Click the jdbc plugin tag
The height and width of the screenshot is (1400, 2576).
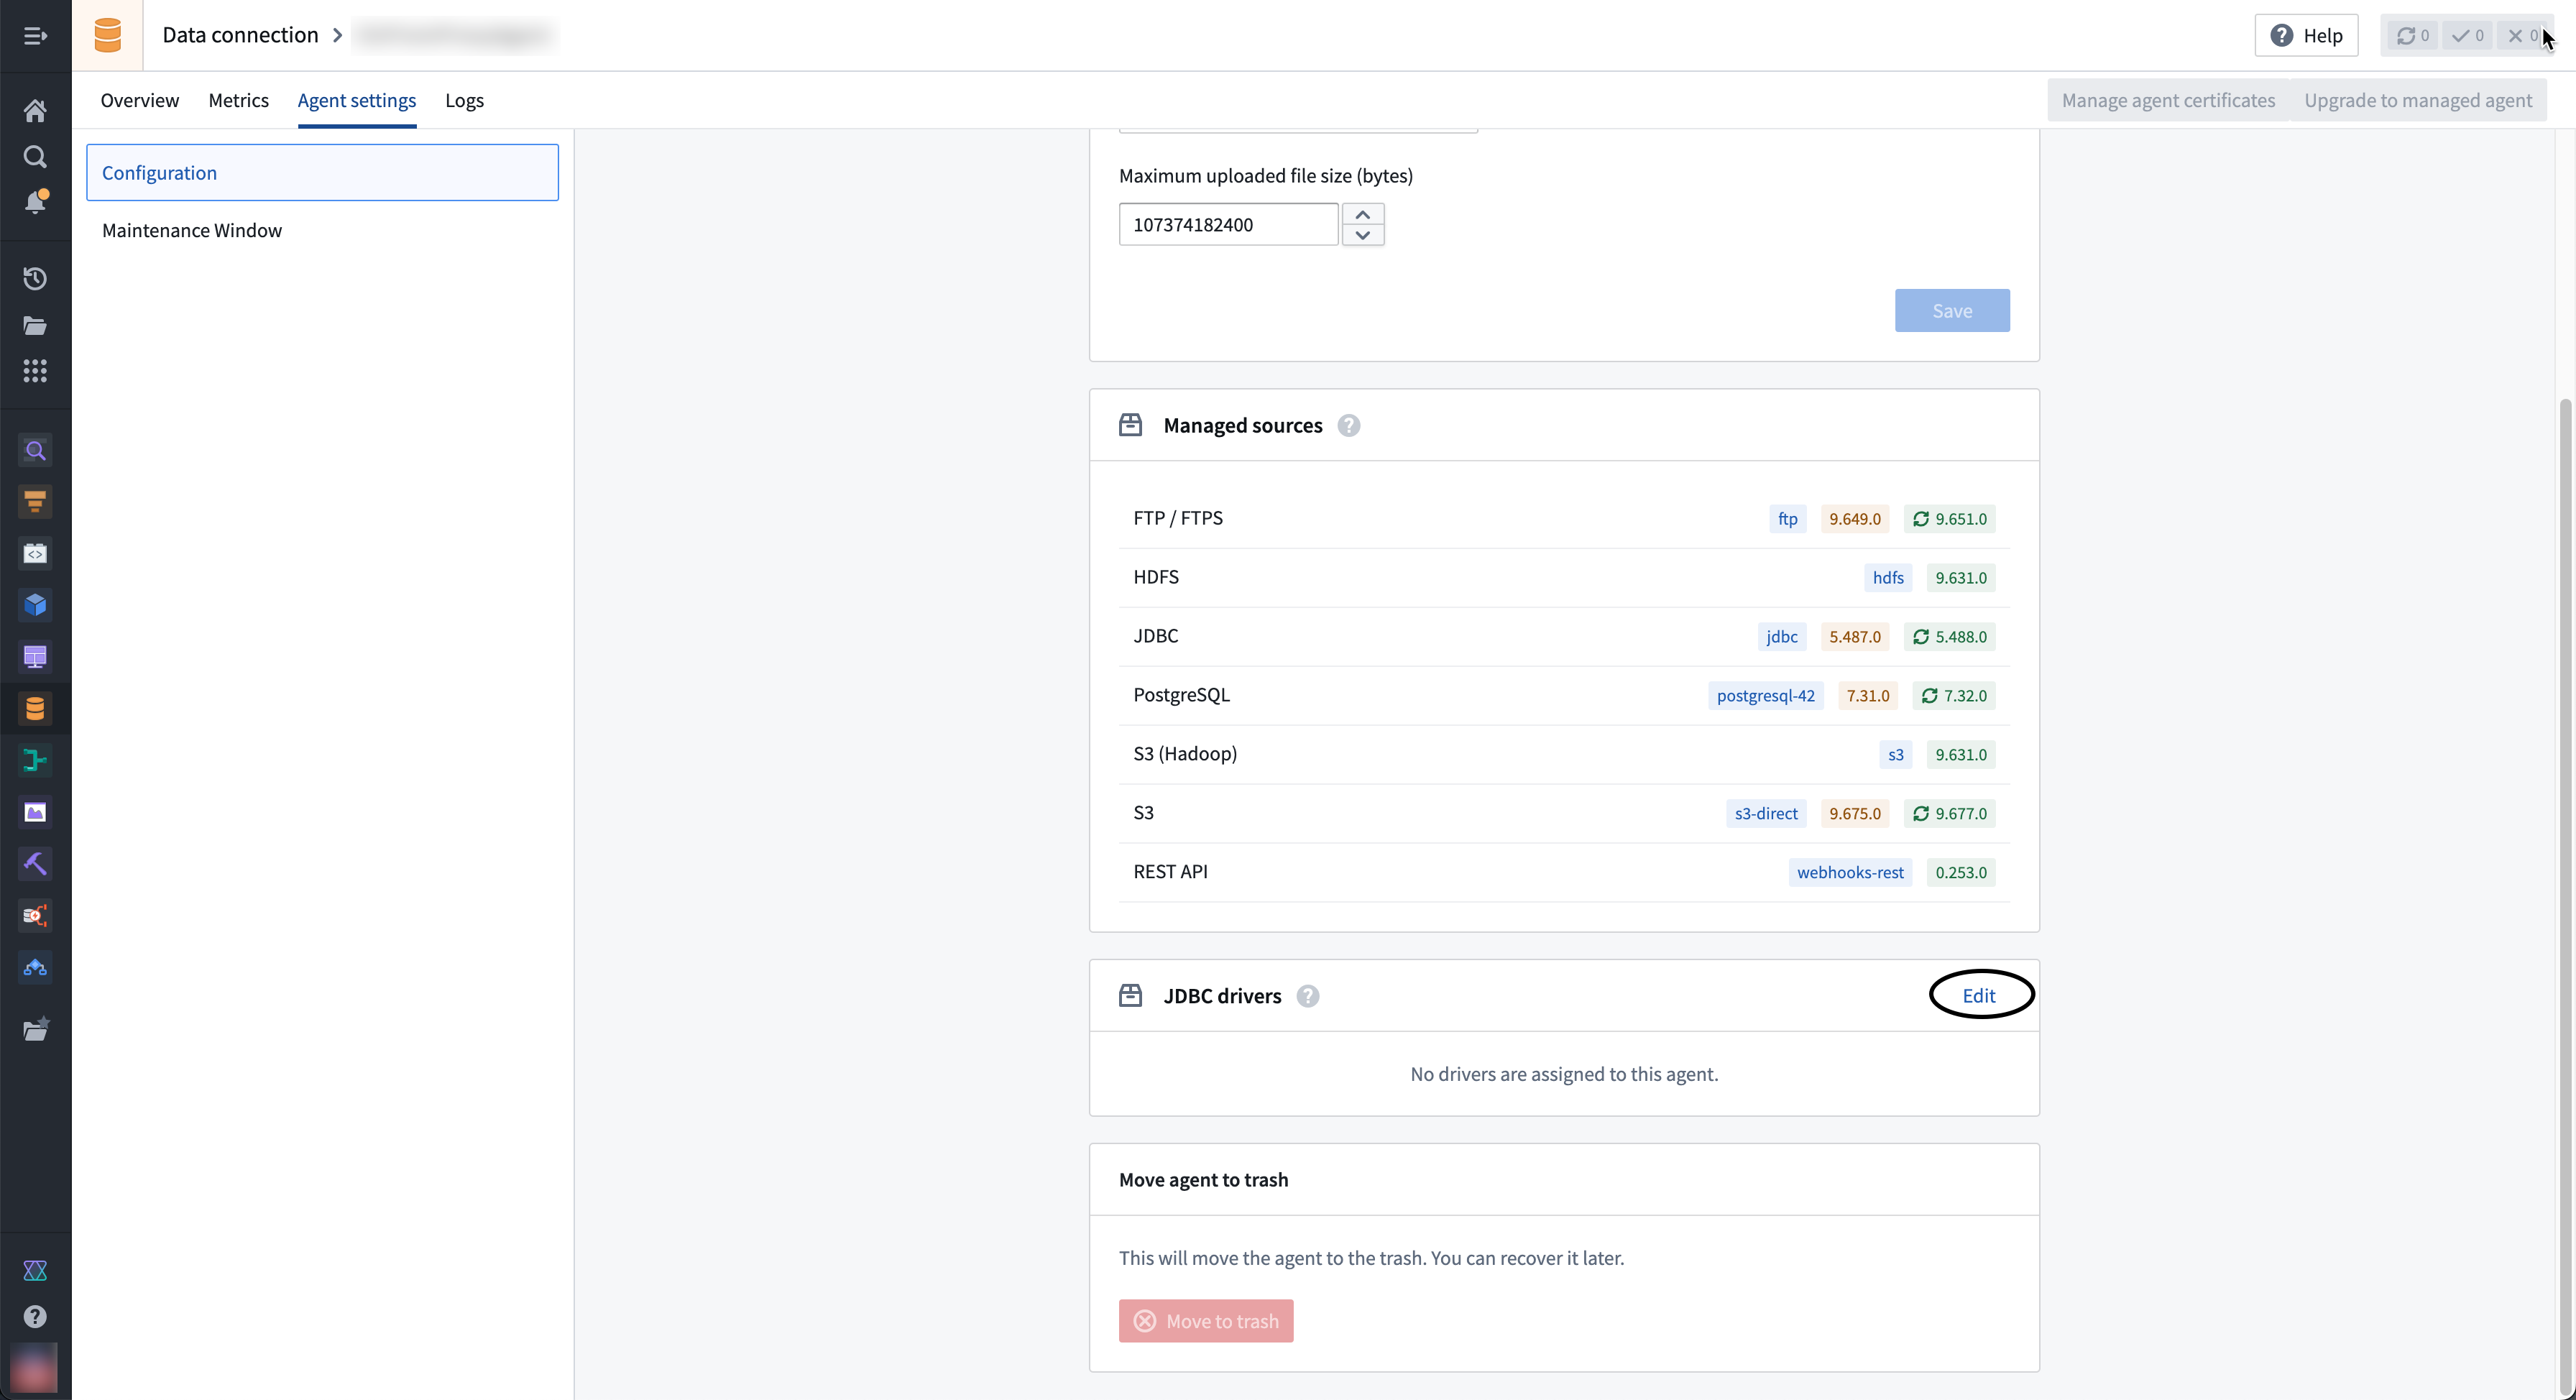[1781, 637]
